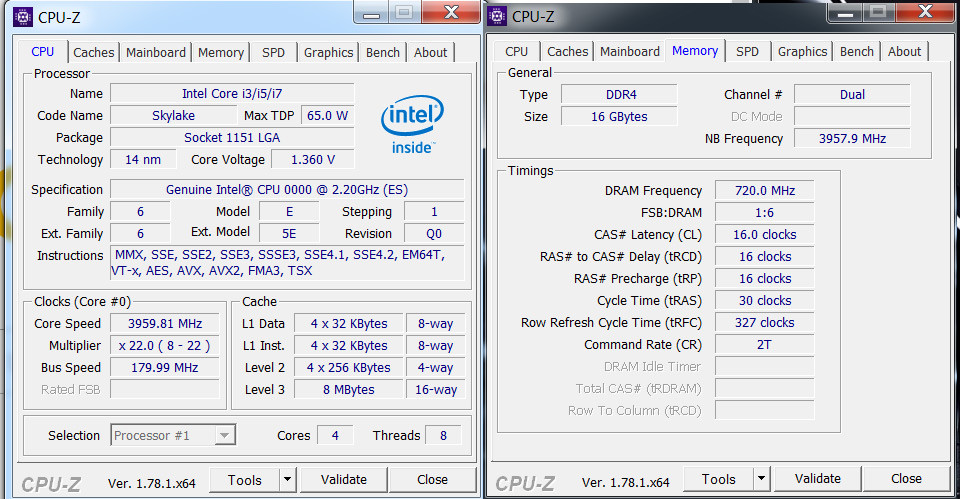Switch to Mainboard tab in left window
This screenshot has width=960, height=499.
pos(156,53)
